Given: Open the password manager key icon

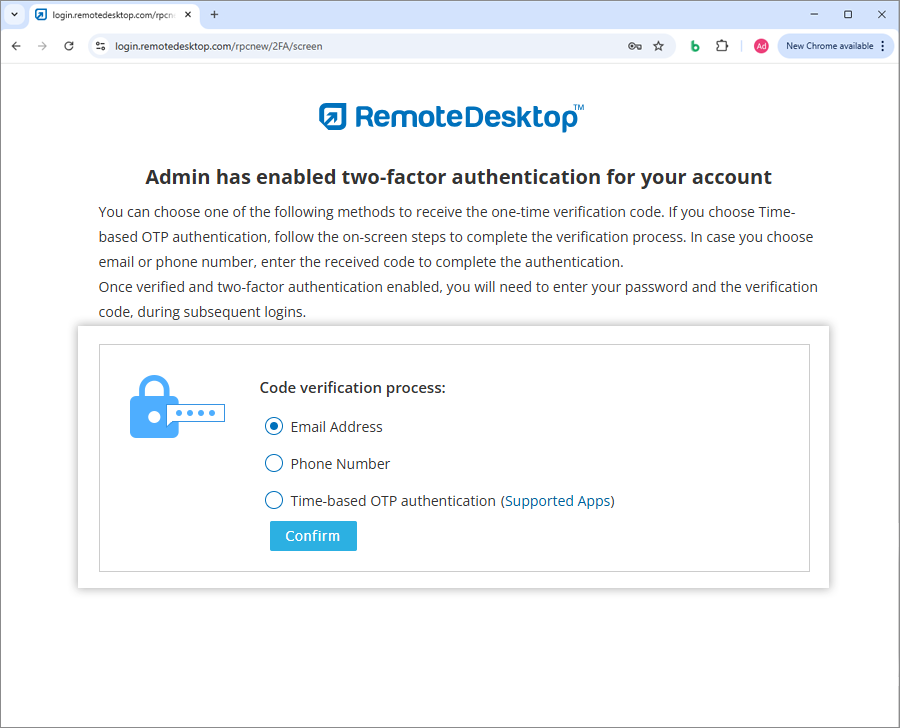Looking at the screenshot, I should (634, 46).
